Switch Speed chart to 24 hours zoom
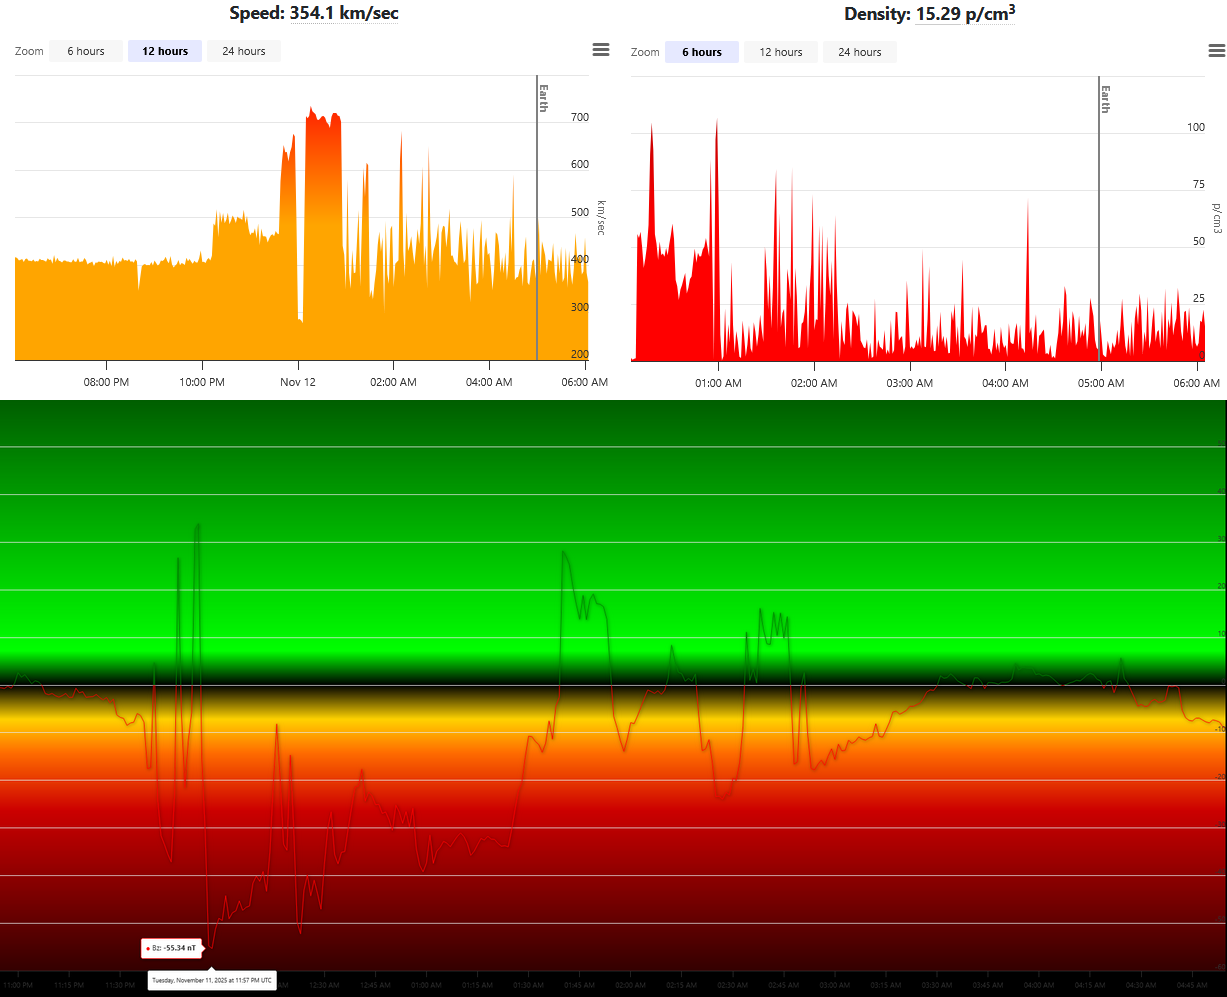Screen dimensions: 1227x997 coord(244,51)
